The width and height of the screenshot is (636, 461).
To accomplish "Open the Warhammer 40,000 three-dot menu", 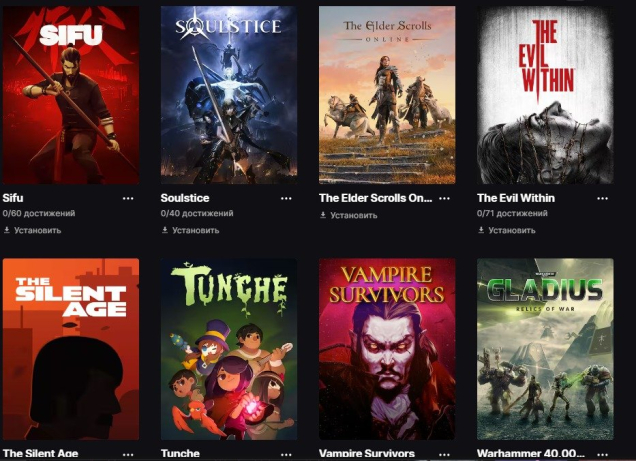I will tap(603, 455).
